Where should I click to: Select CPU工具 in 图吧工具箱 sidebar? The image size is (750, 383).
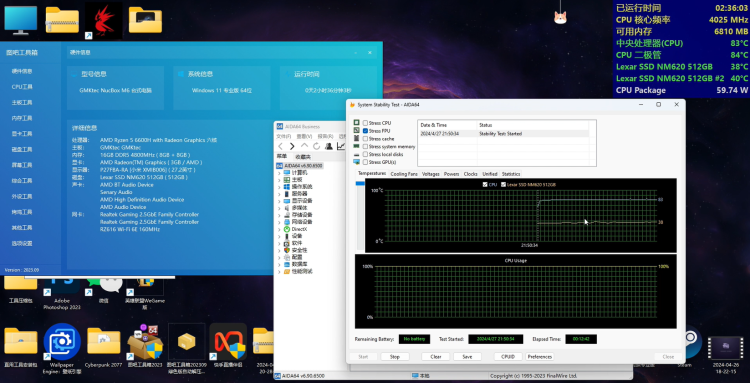coord(22,87)
